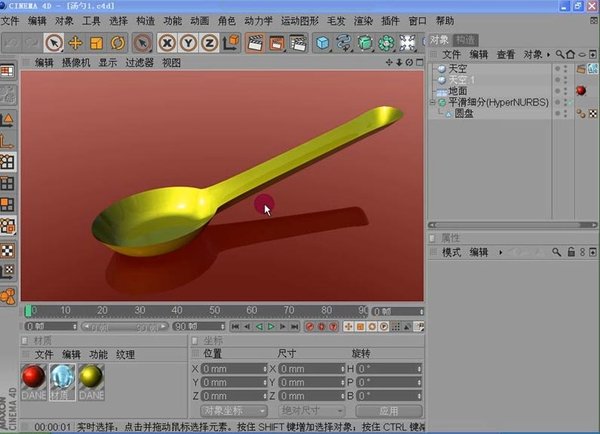Open the spline tools icon
This screenshot has width=600, height=434.
(x=344, y=43)
